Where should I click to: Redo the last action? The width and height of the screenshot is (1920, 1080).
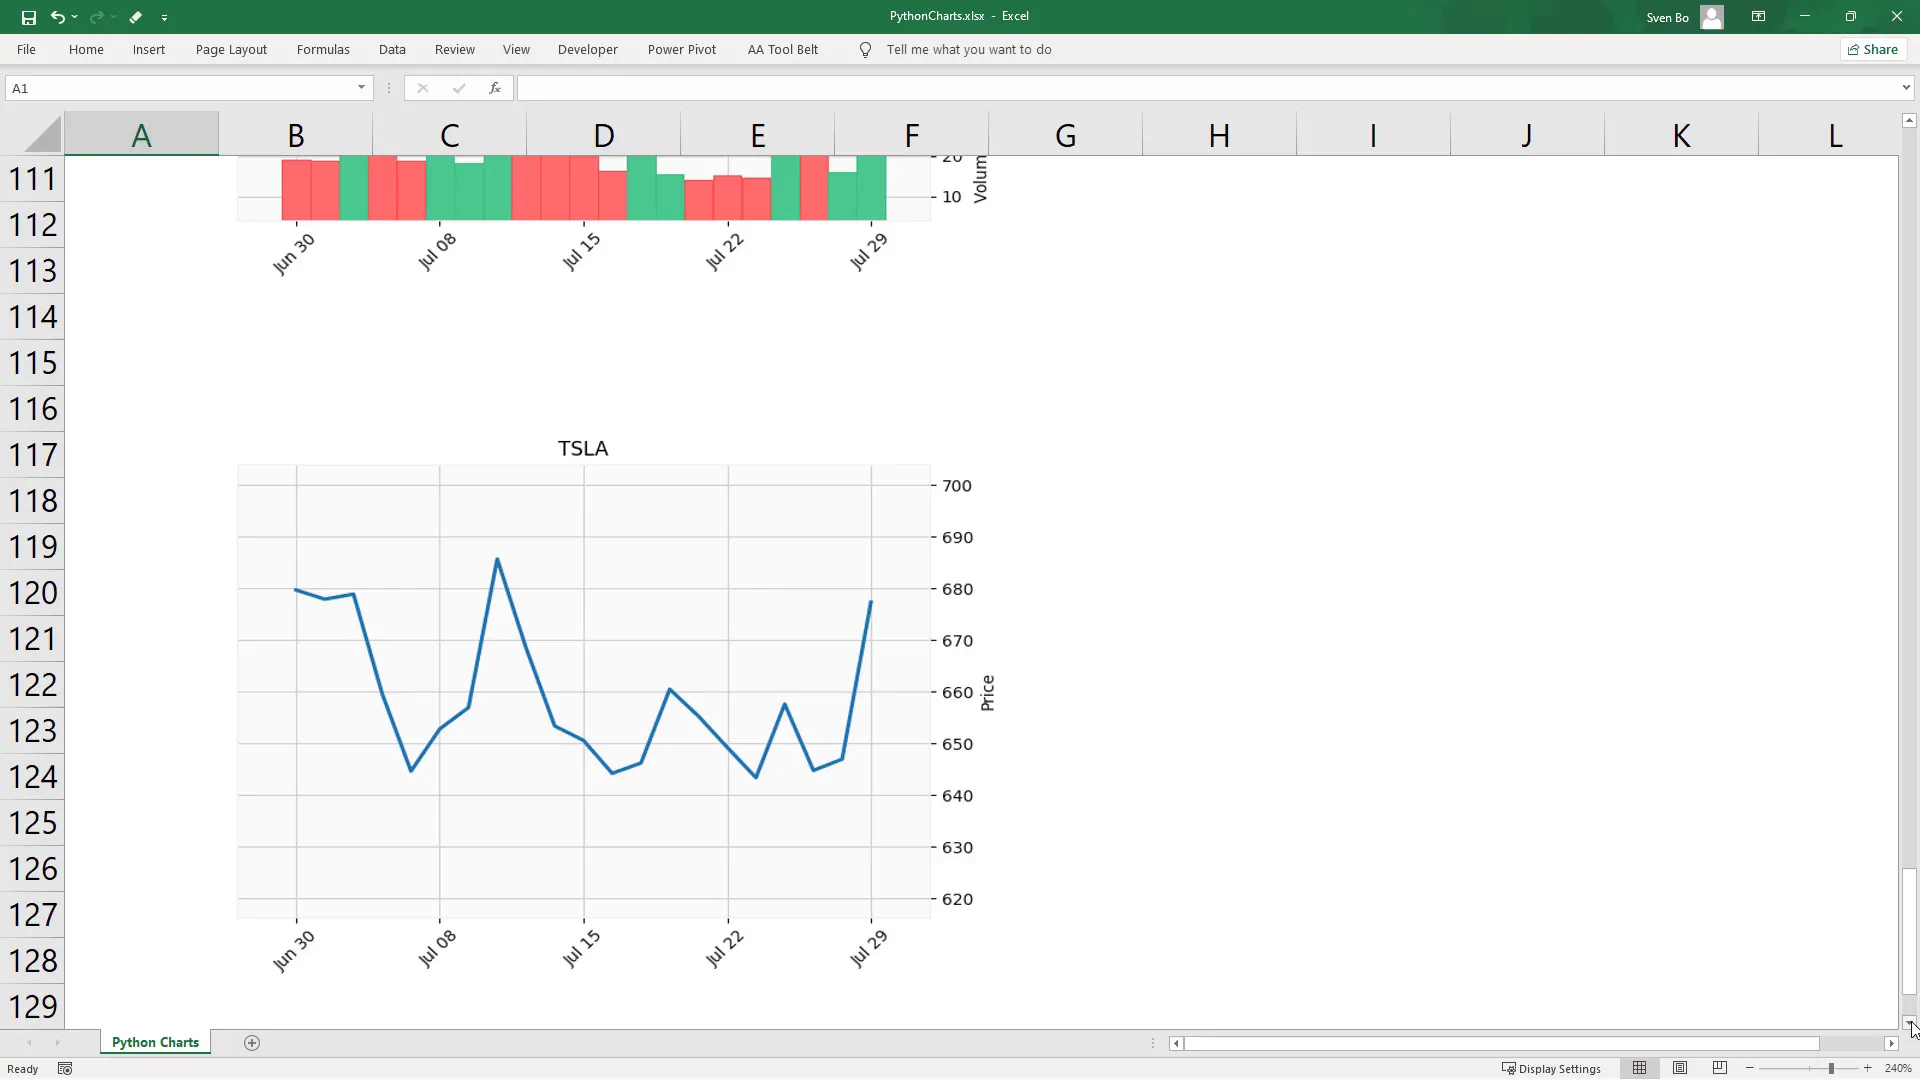pos(95,17)
